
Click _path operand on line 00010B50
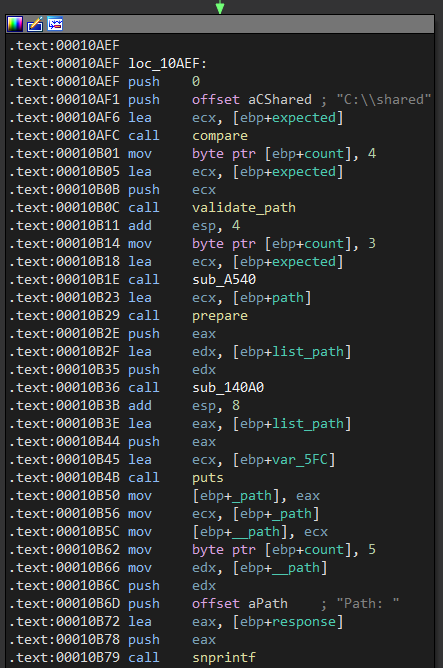[252, 496]
